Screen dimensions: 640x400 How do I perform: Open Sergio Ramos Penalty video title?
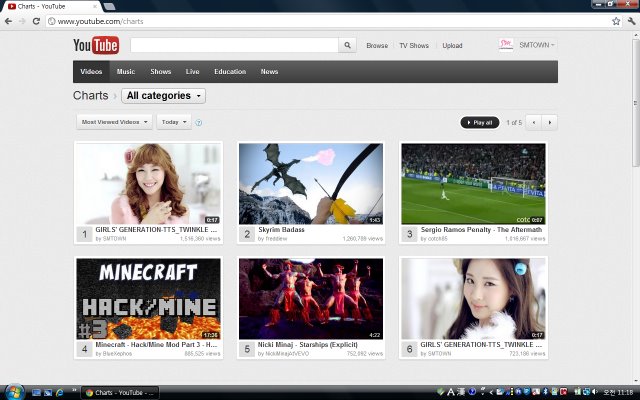[481, 229]
